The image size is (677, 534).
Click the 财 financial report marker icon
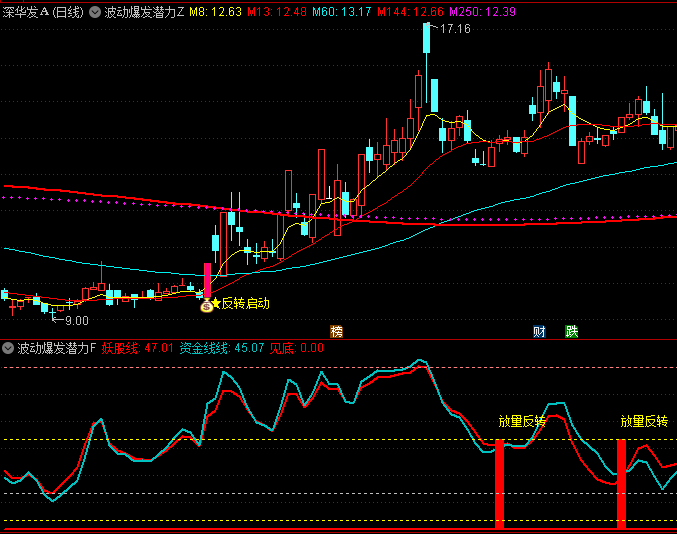tap(539, 332)
